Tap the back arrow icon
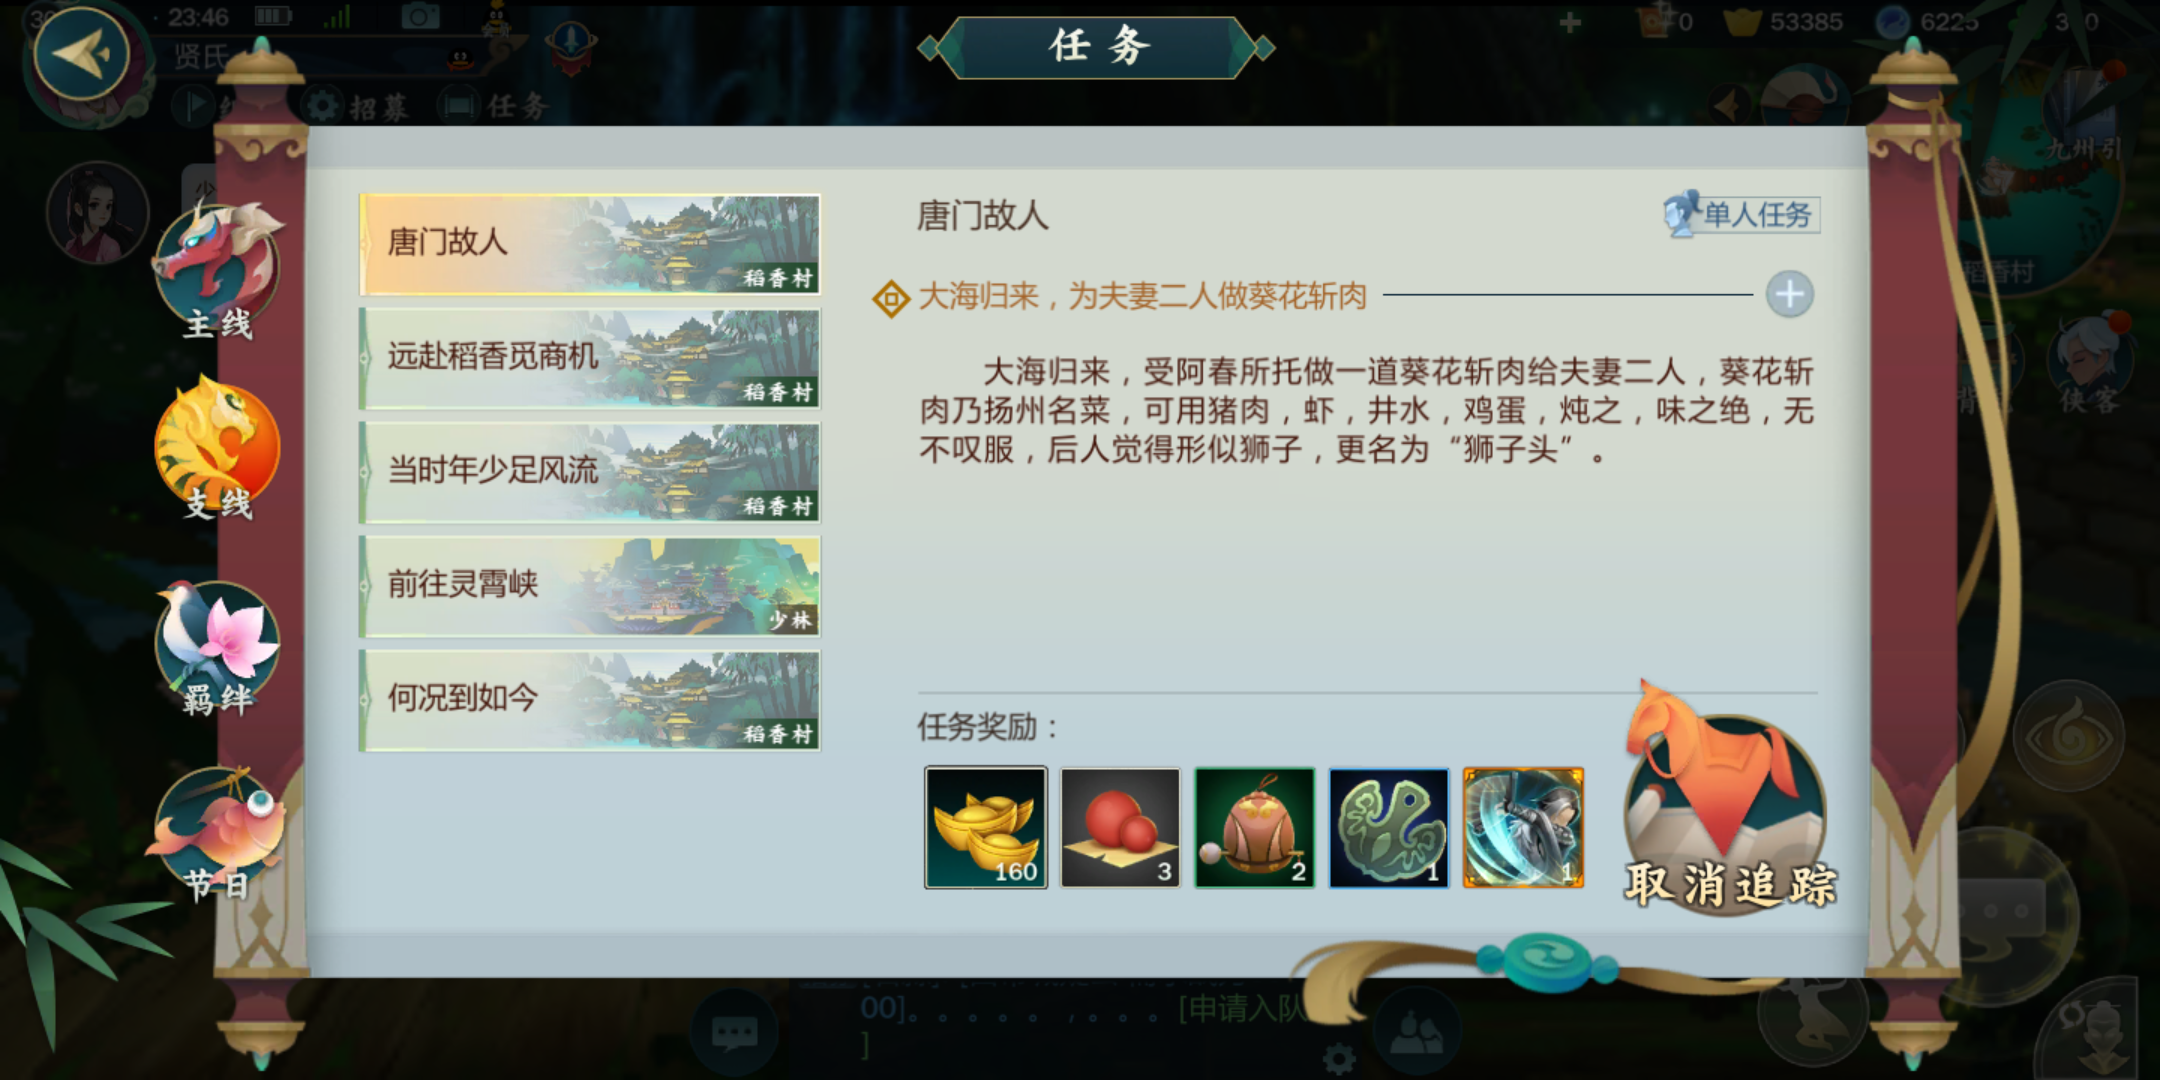This screenshot has height=1080, width=2160. (82, 54)
